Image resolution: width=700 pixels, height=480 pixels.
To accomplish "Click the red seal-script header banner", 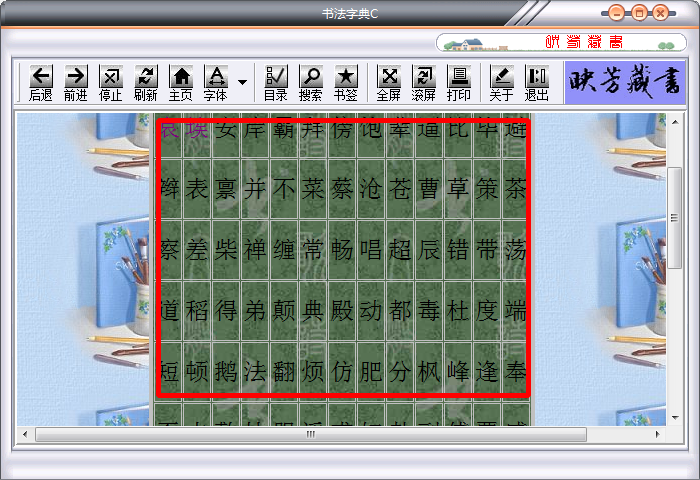I will coord(561,42).
